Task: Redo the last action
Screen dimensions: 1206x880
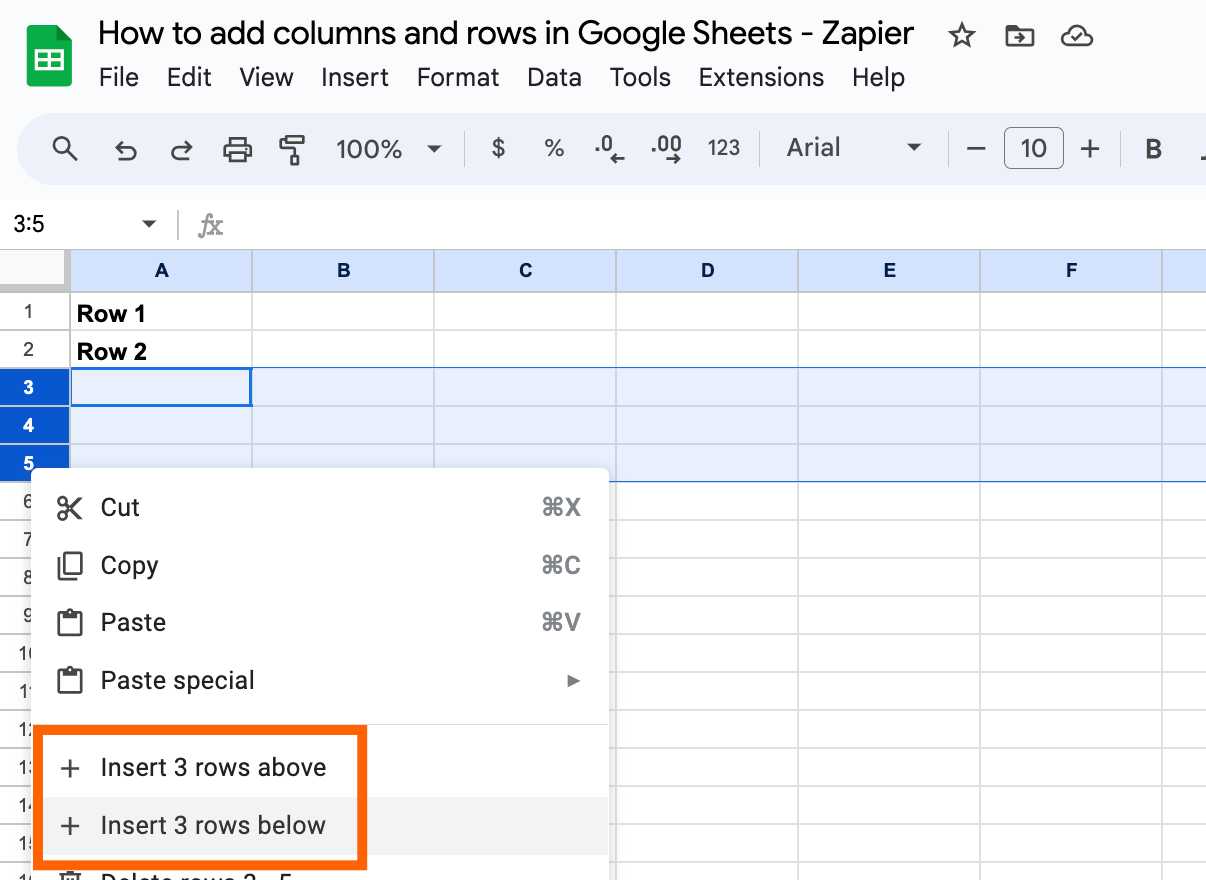Action: [x=181, y=150]
